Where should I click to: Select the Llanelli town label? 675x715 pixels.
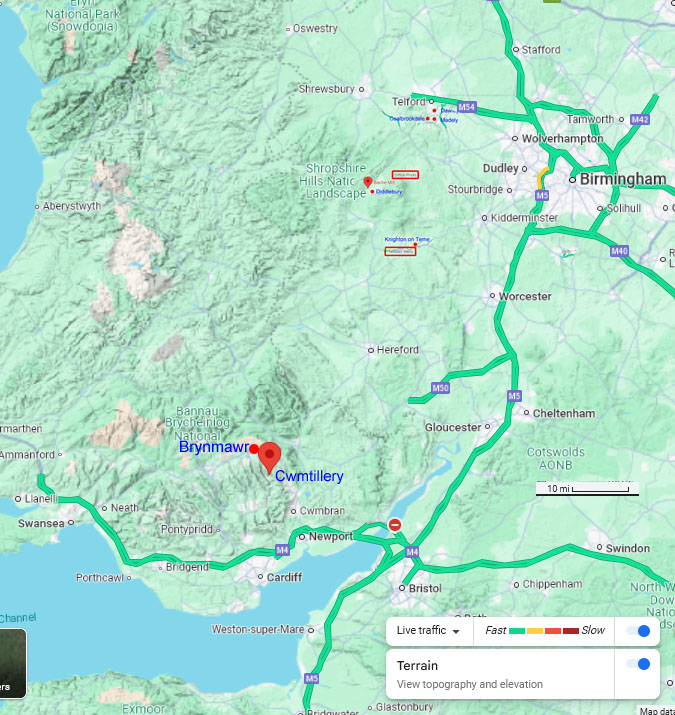coord(41,499)
